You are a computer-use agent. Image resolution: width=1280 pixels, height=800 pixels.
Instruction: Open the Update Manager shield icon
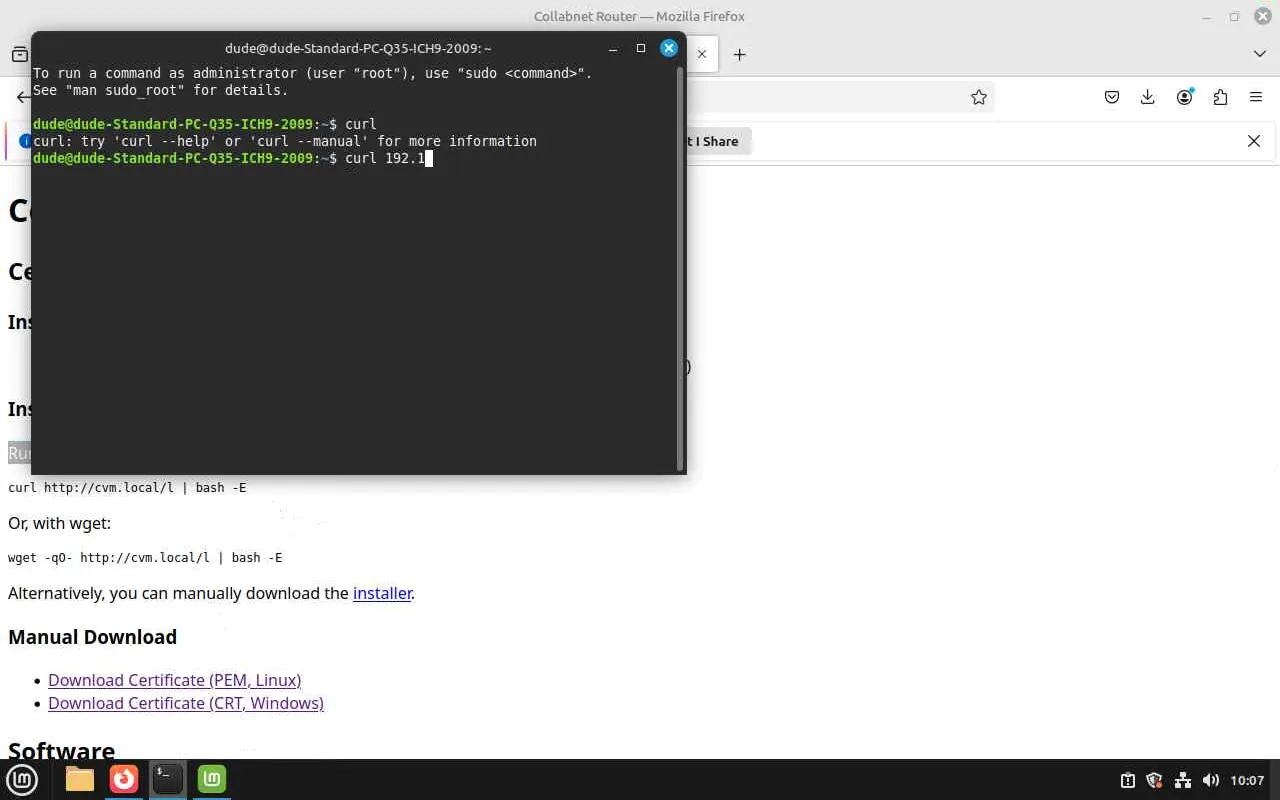(1155, 780)
